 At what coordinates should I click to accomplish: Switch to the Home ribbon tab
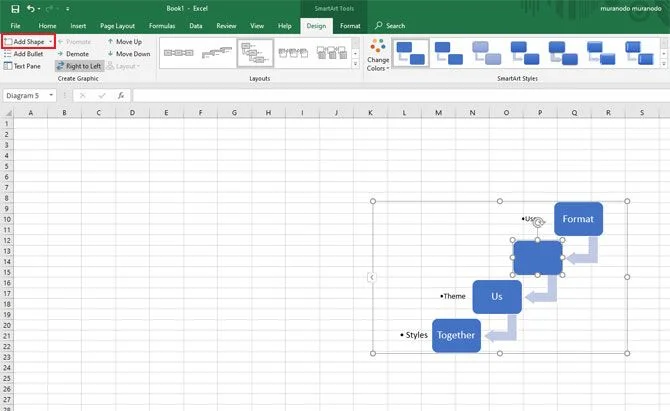point(47,26)
